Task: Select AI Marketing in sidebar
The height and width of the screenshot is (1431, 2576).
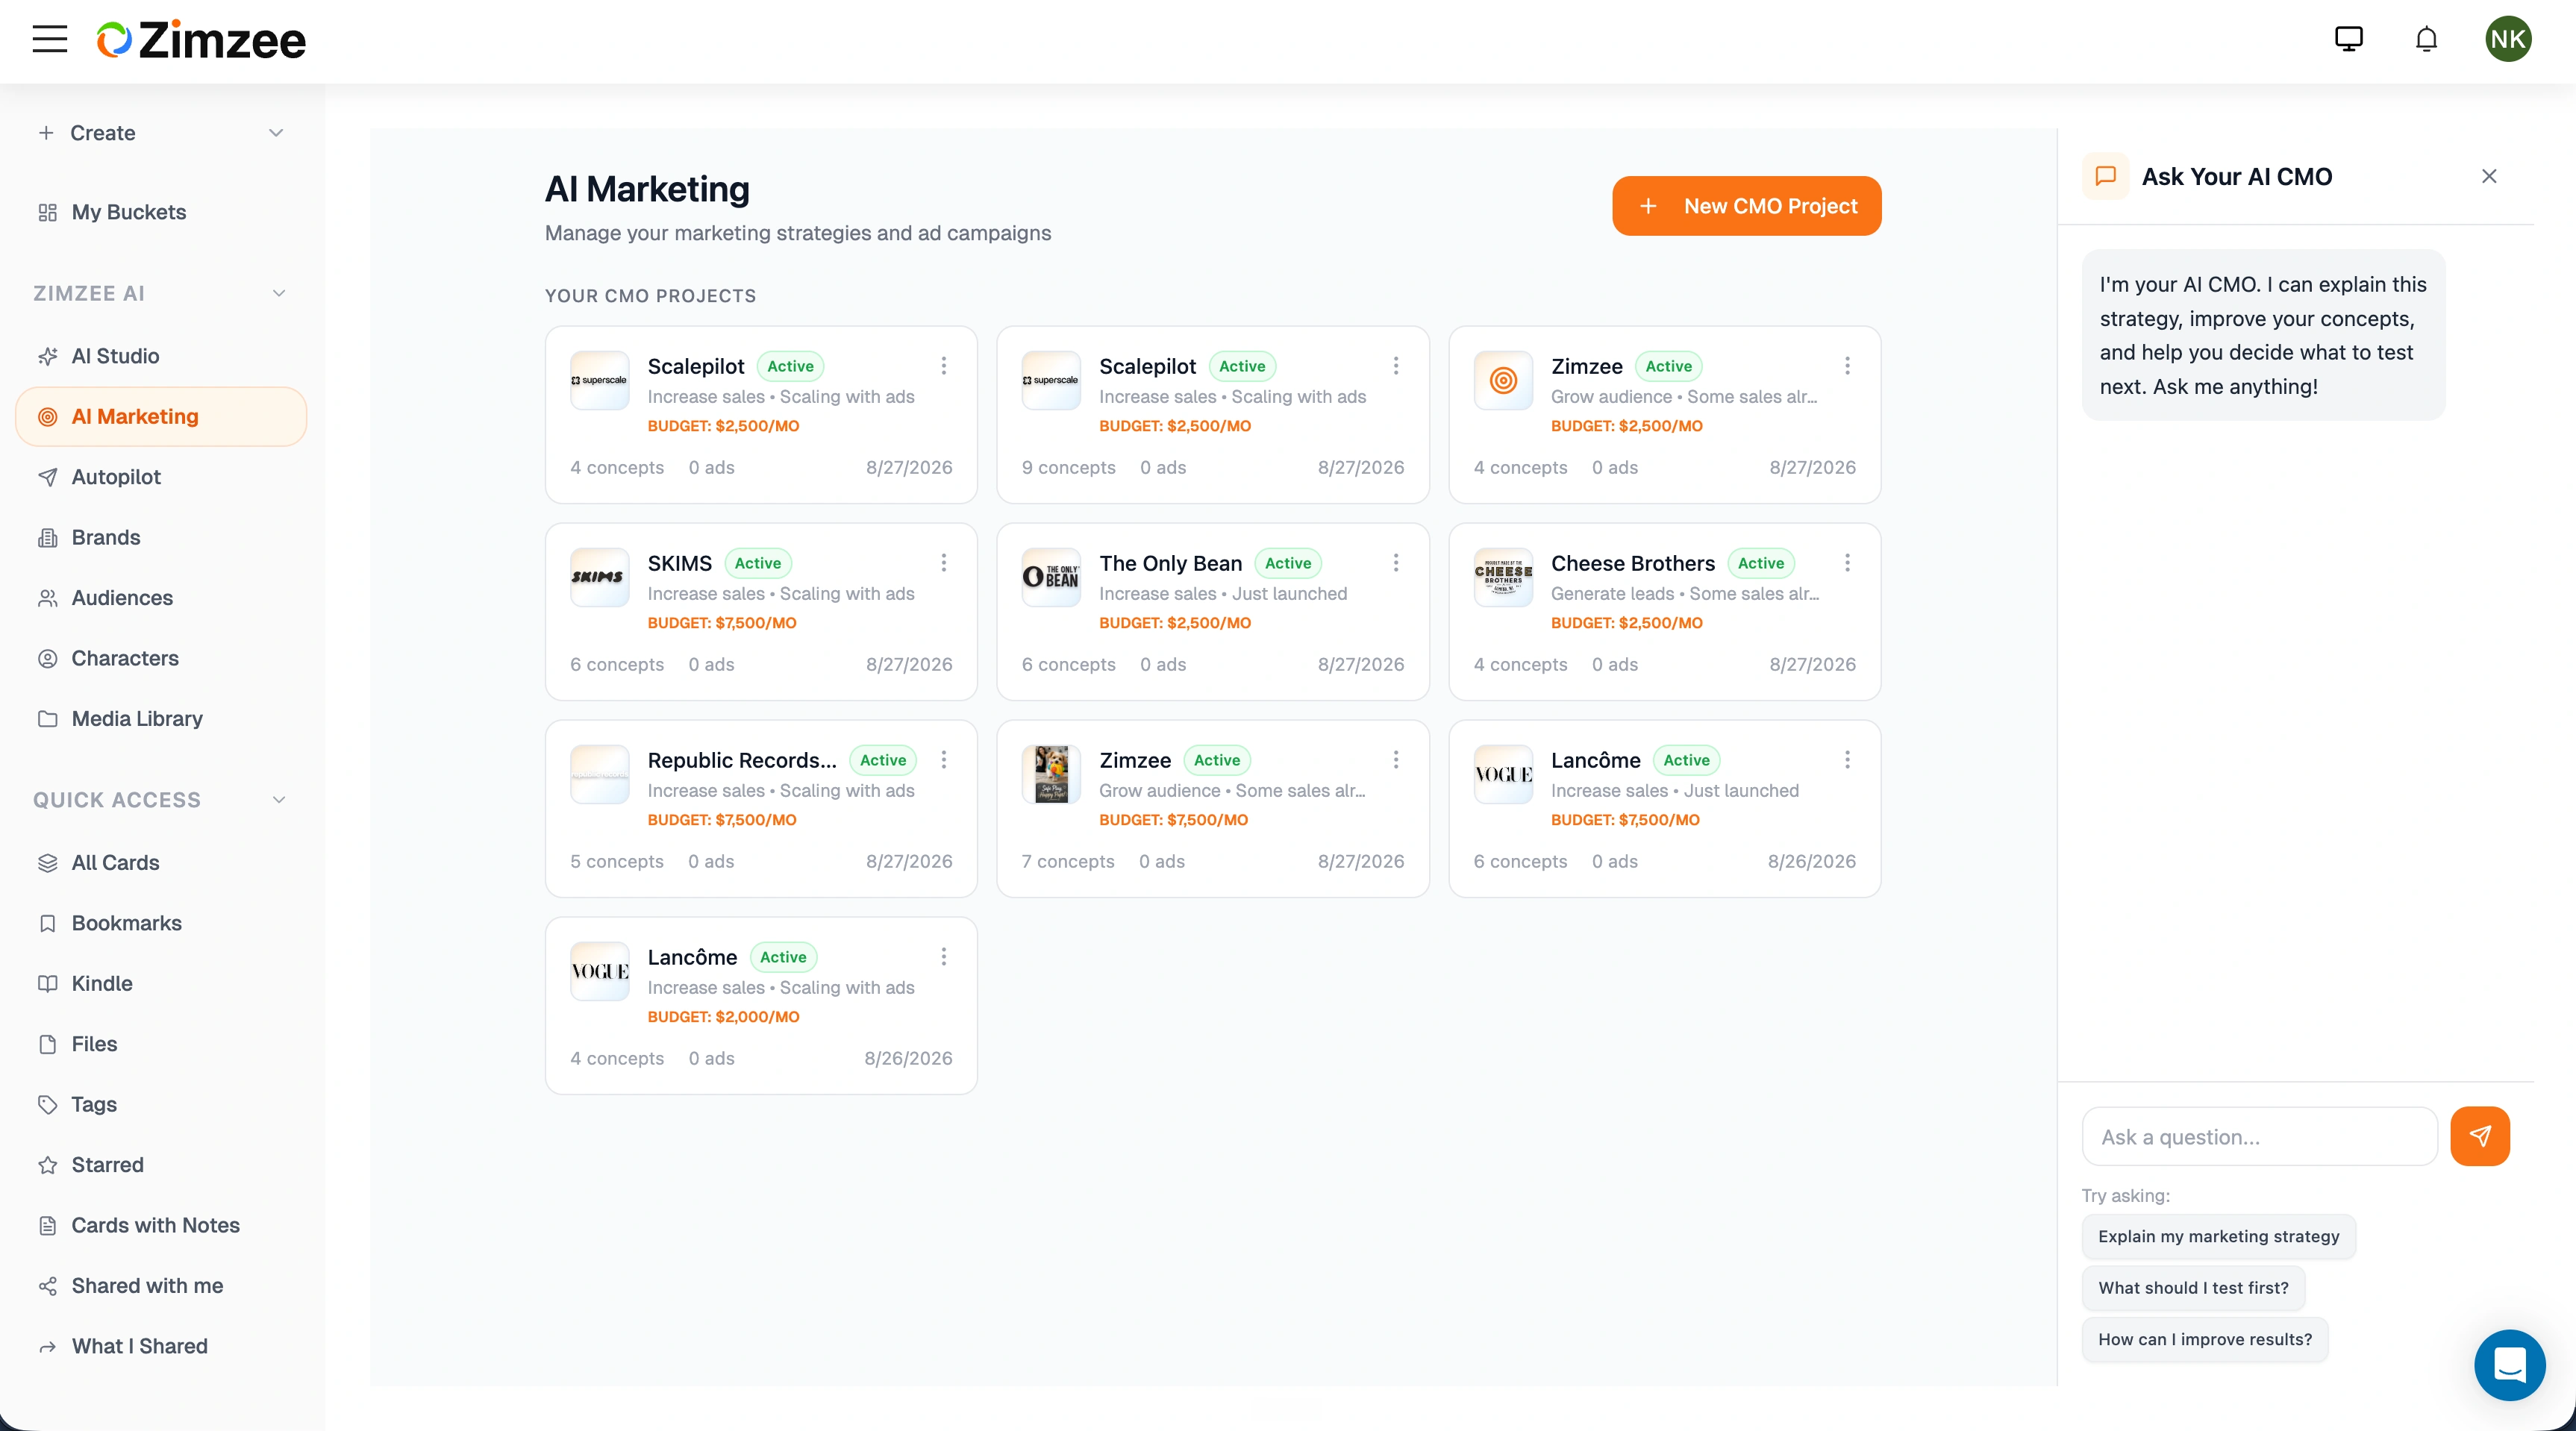Action: (x=161, y=416)
